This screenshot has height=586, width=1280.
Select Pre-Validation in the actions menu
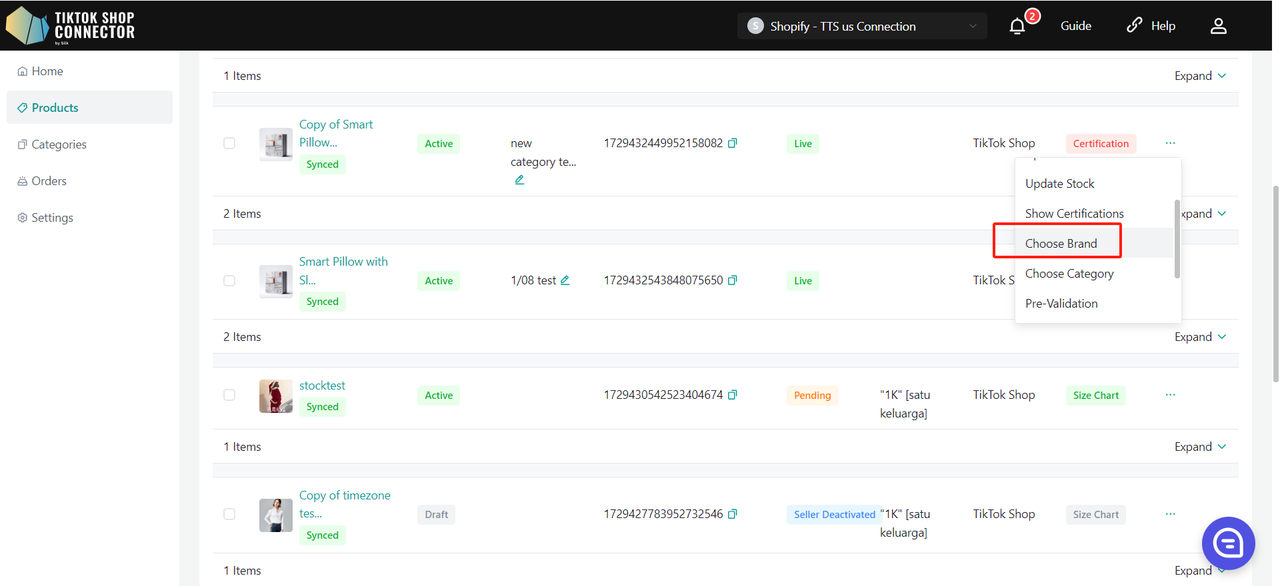tap(1061, 304)
